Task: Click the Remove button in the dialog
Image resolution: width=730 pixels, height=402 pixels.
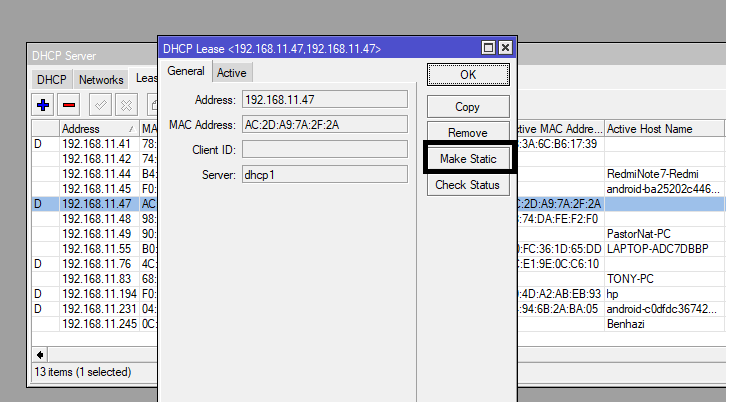Action: 467,133
